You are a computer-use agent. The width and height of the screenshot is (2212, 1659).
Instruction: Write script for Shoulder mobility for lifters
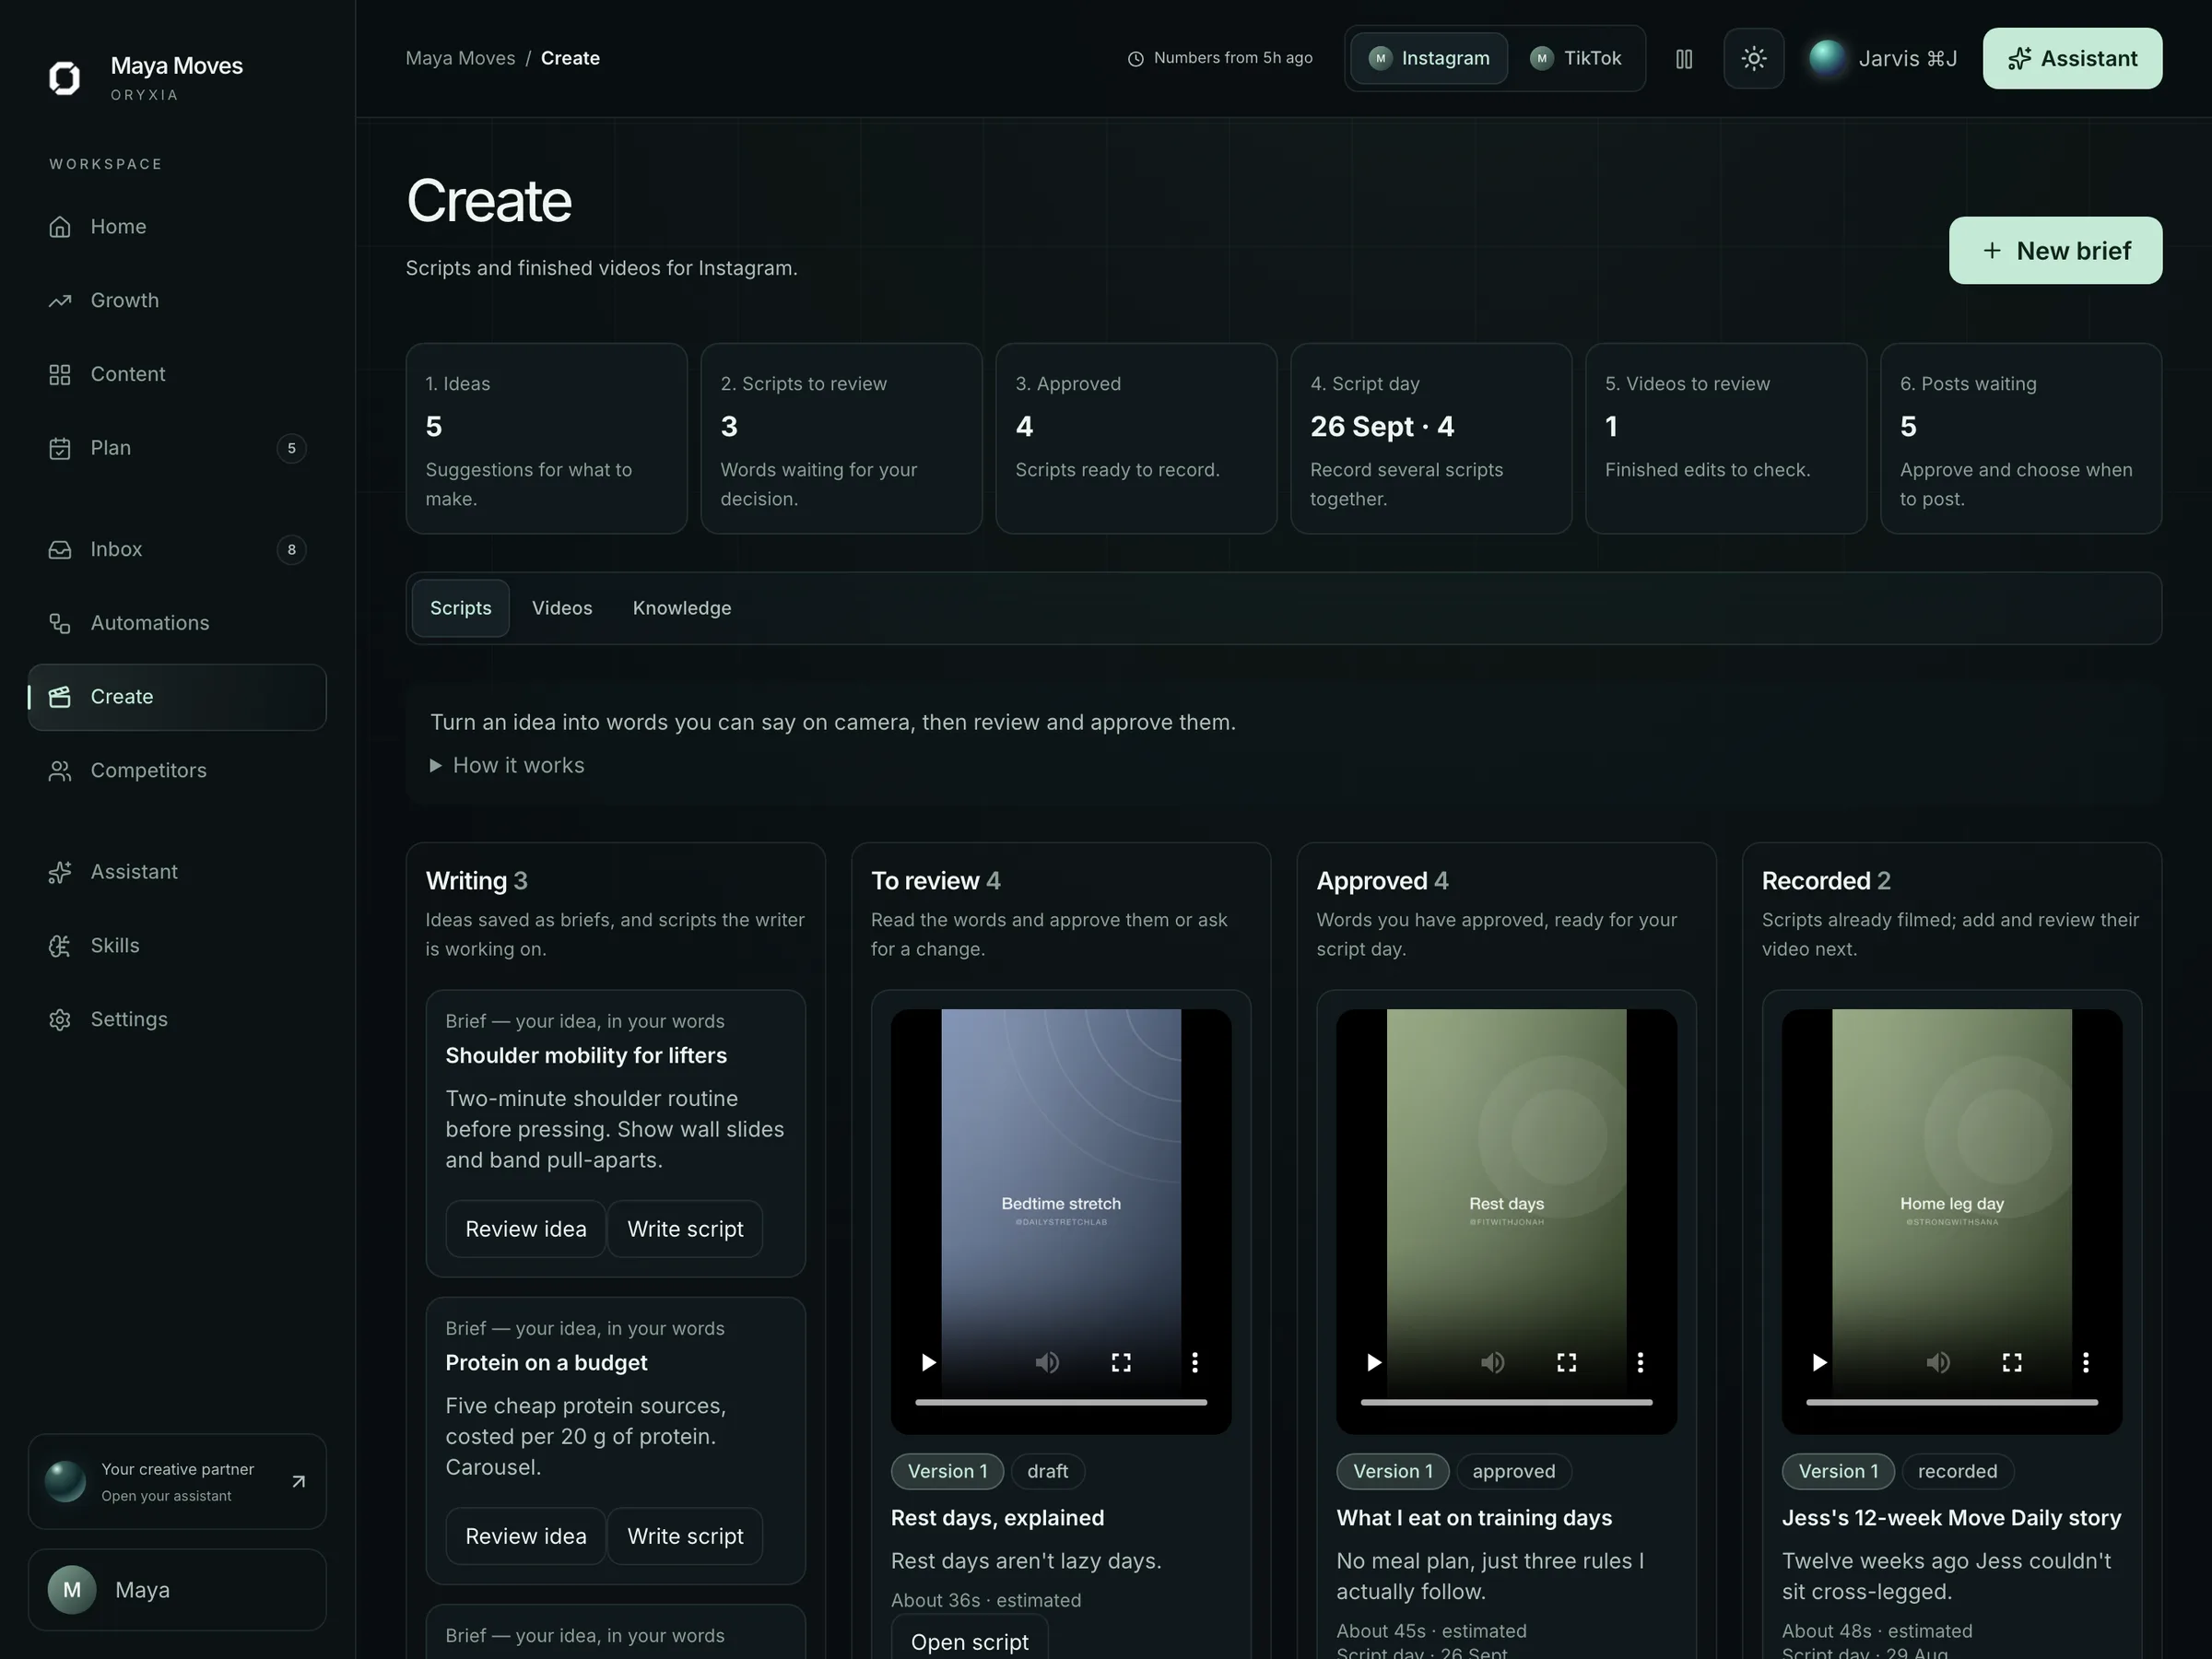(685, 1230)
